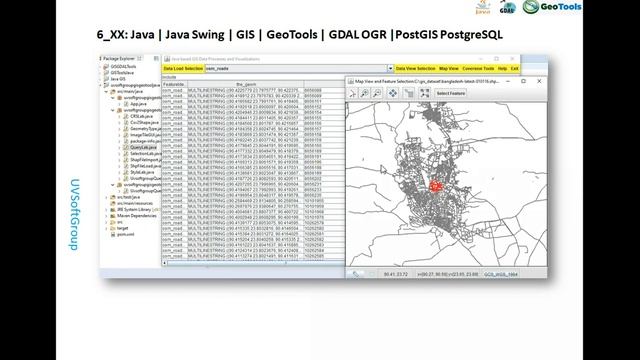Select the GISToolsJava project
The image size is (640, 360).
pyautogui.click(x=122, y=73)
